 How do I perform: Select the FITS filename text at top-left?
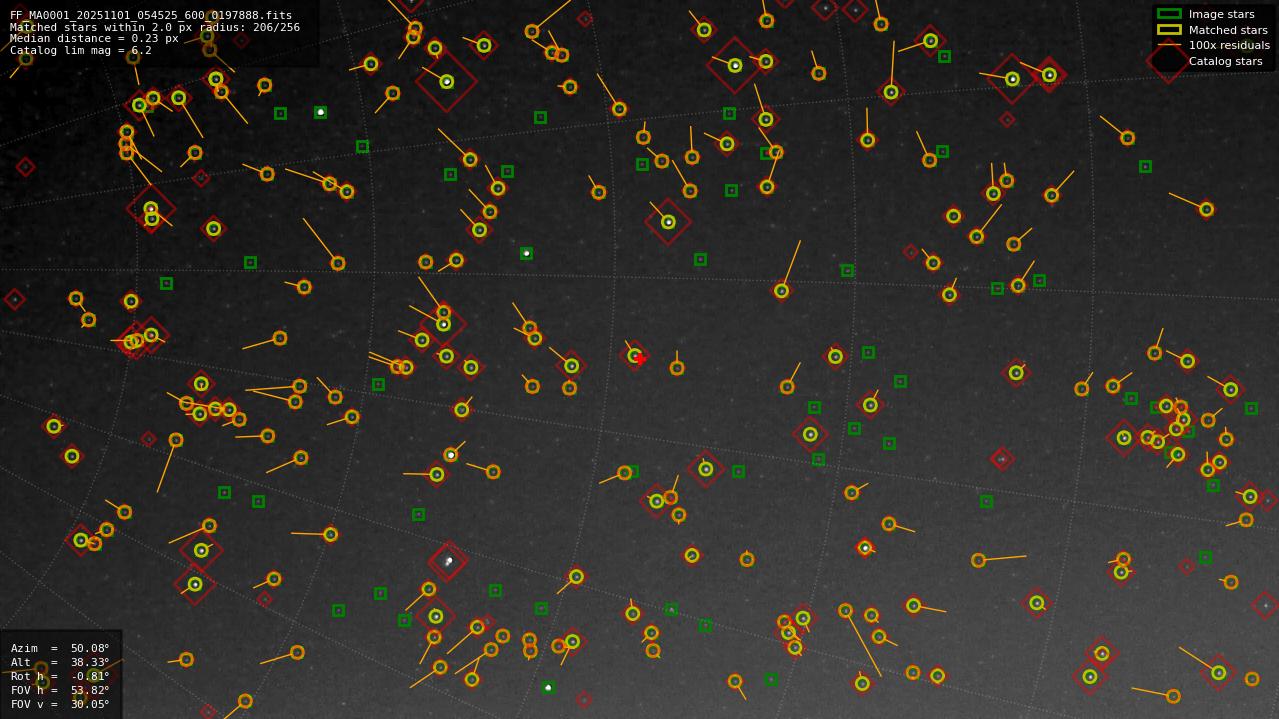151,16
